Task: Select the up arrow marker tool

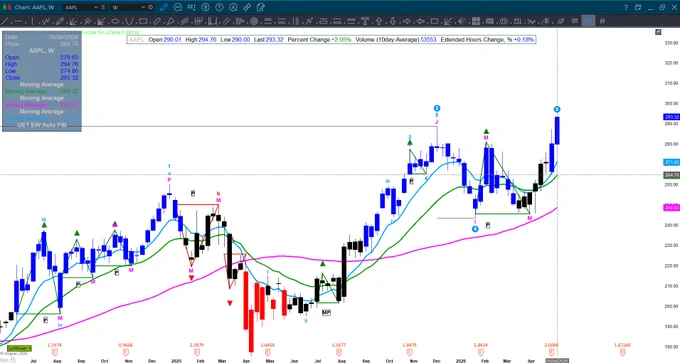Action: pyautogui.click(x=379, y=21)
